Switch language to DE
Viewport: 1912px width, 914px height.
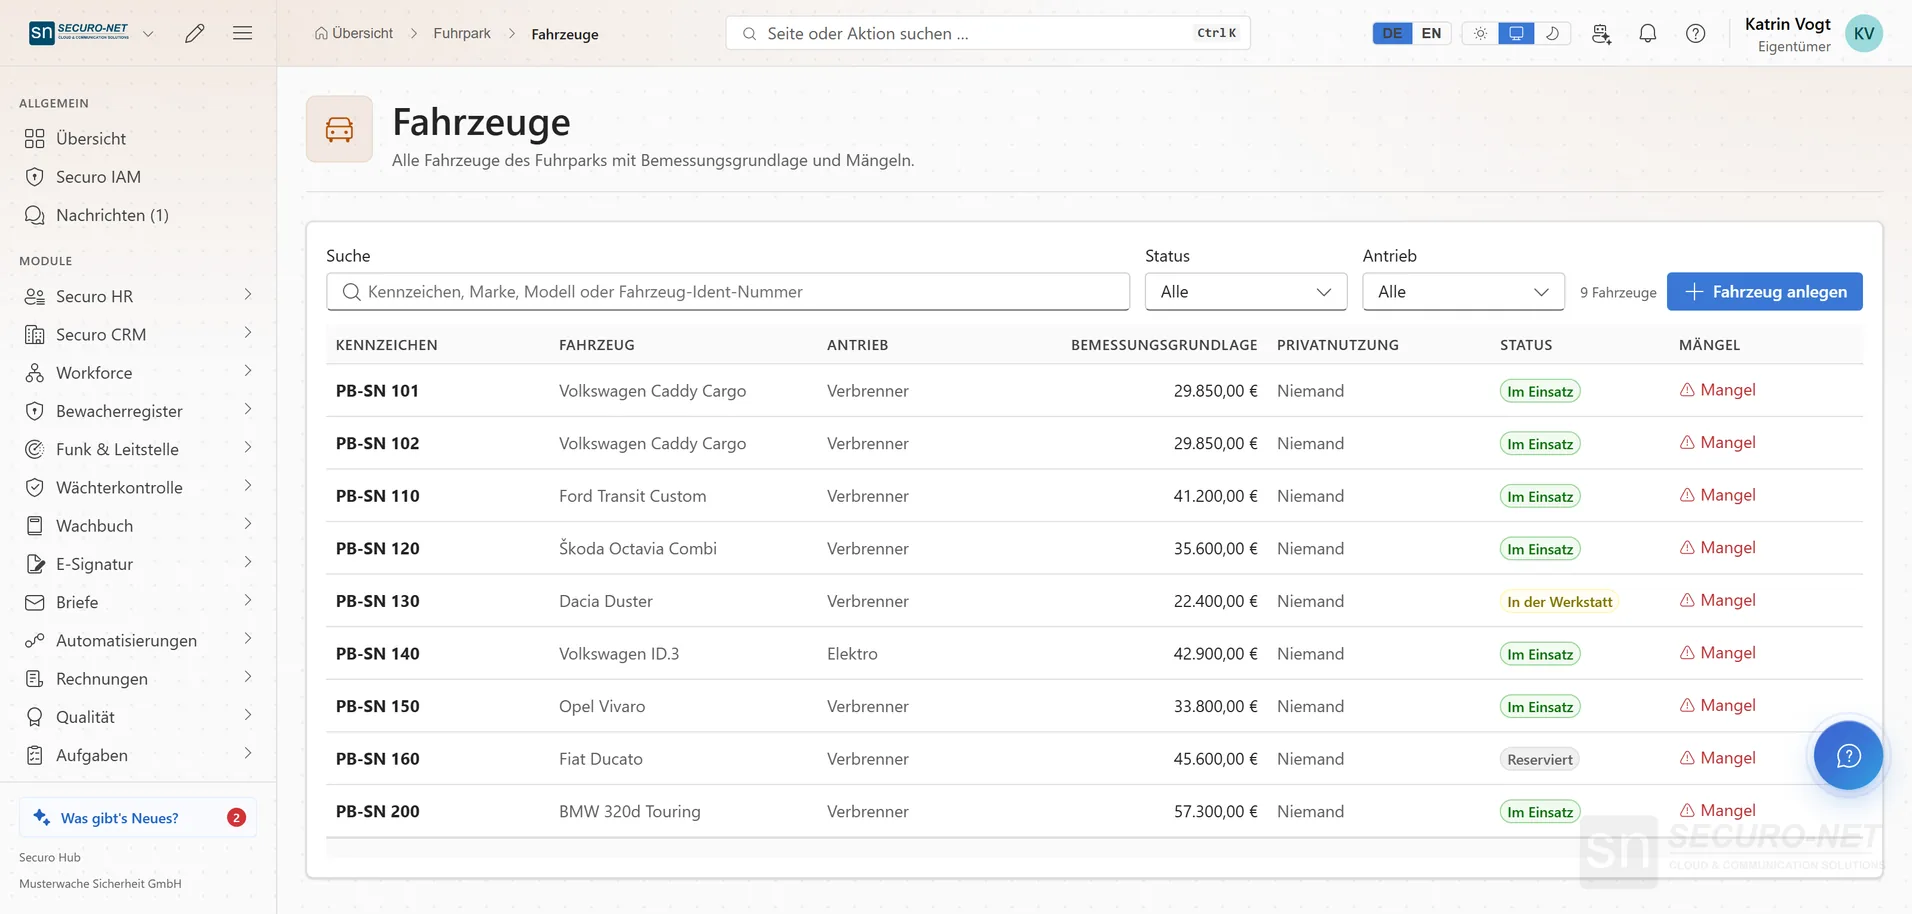[x=1392, y=33]
